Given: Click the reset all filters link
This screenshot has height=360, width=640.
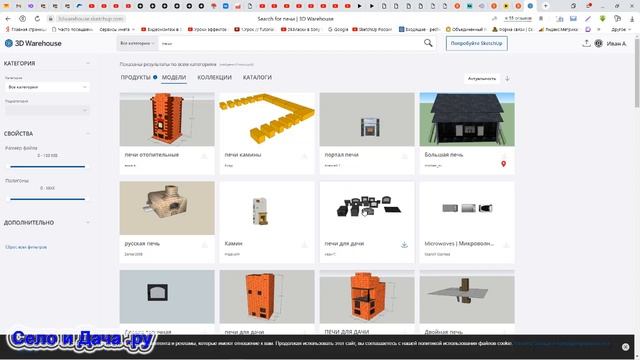Looking at the screenshot, I should point(26,247).
